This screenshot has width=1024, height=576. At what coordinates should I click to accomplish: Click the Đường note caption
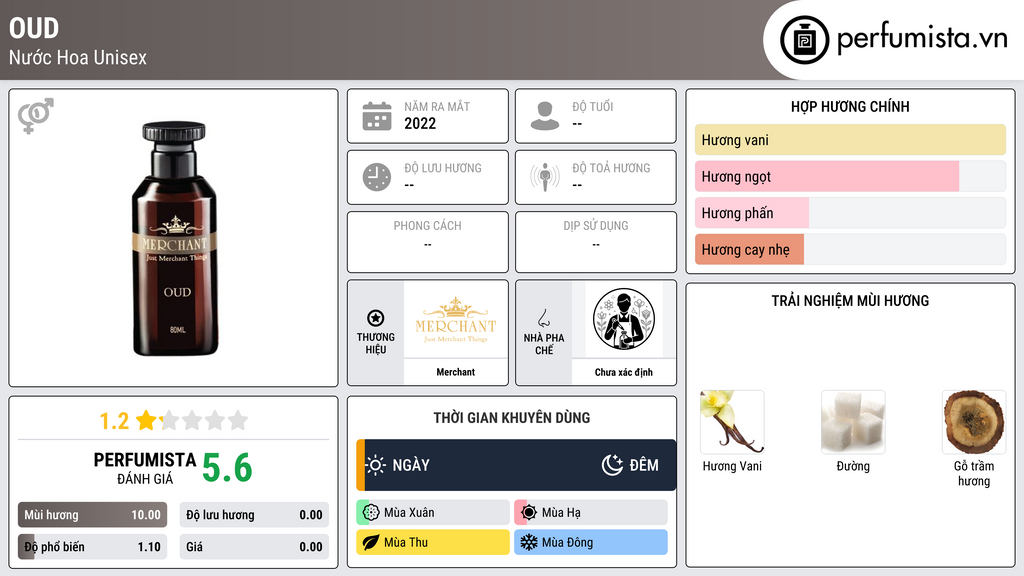[853, 466]
